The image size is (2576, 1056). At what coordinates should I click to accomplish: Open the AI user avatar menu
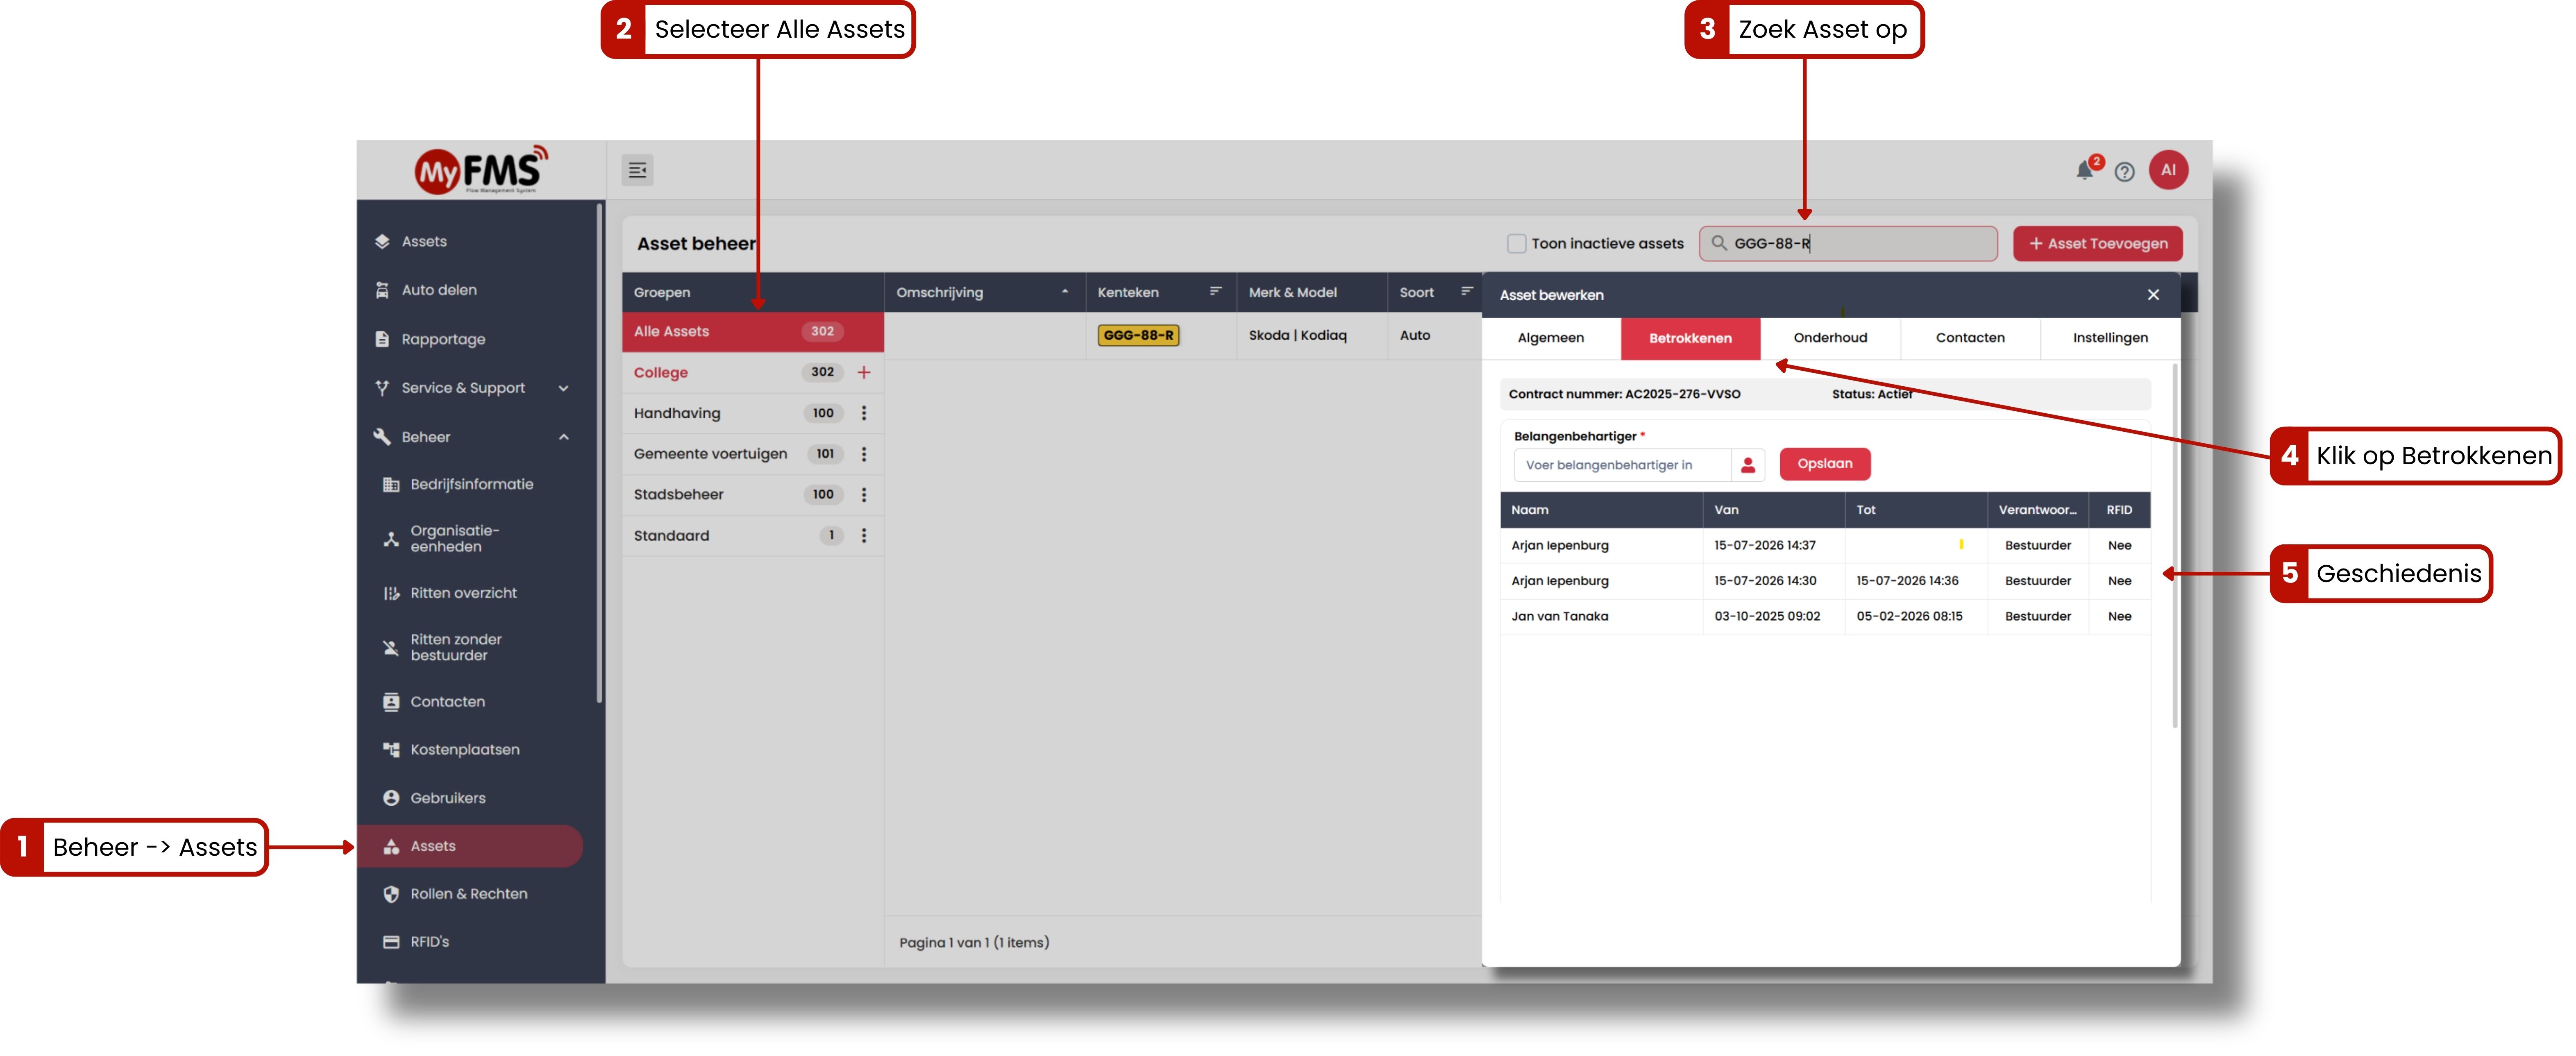[2168, 170]
